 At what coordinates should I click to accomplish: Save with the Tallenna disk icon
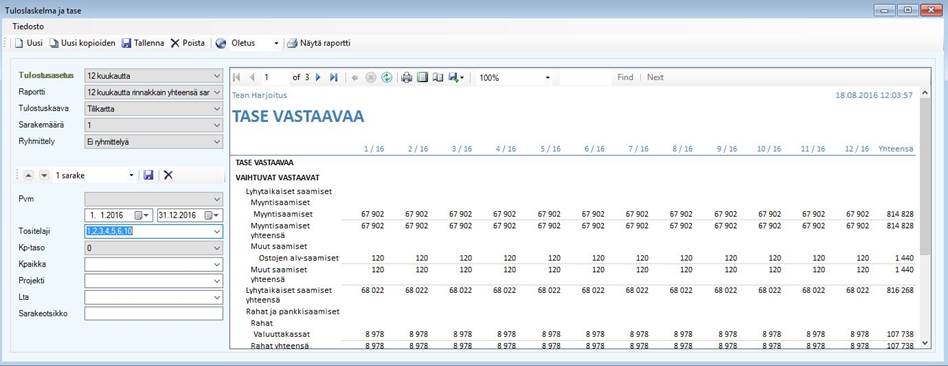tap(126, 44)
